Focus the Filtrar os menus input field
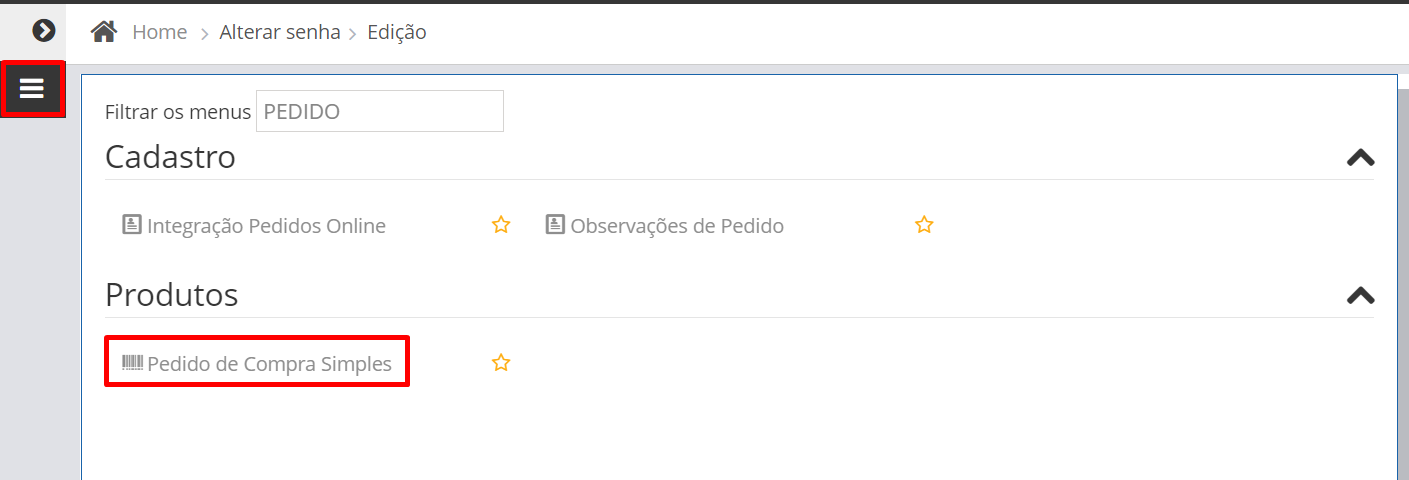Screen dimensions: 1409x480 pos(380,111)
